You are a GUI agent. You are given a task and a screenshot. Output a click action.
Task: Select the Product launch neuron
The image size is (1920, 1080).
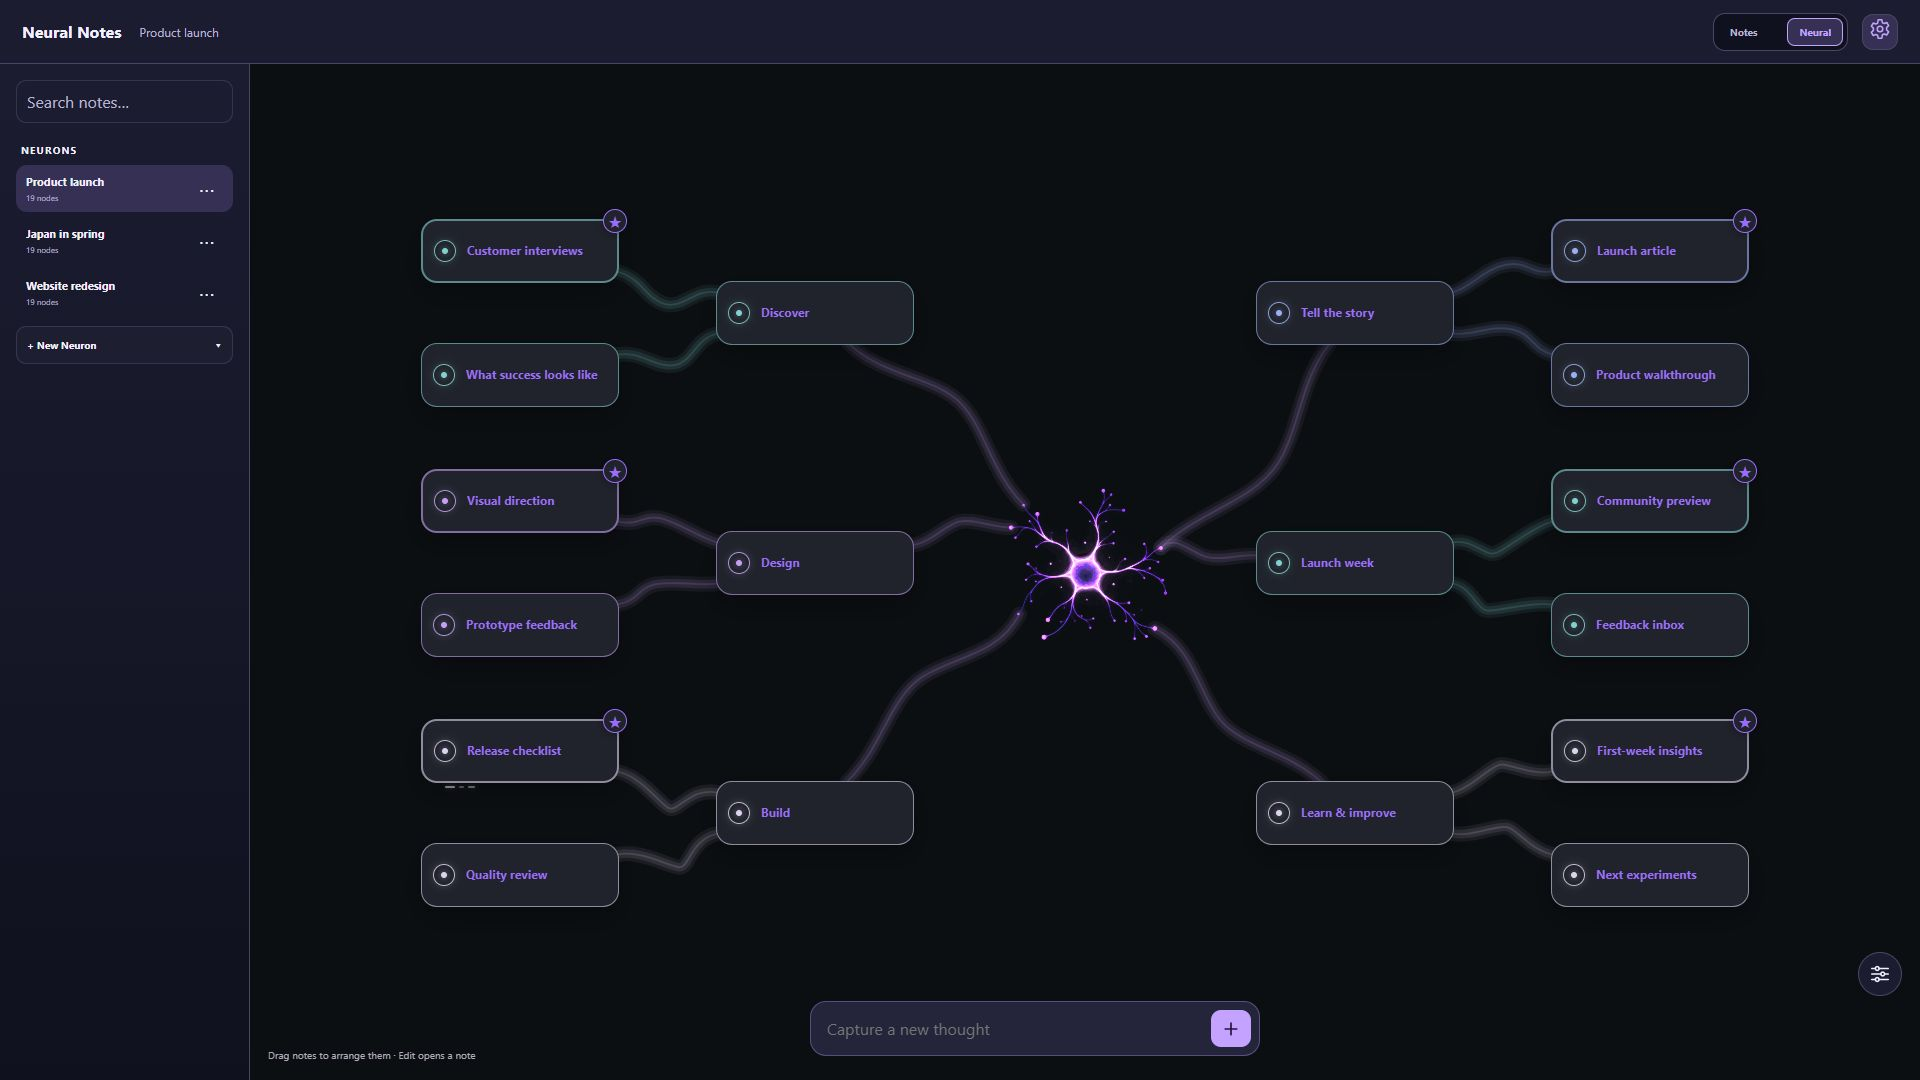(124, 188)
